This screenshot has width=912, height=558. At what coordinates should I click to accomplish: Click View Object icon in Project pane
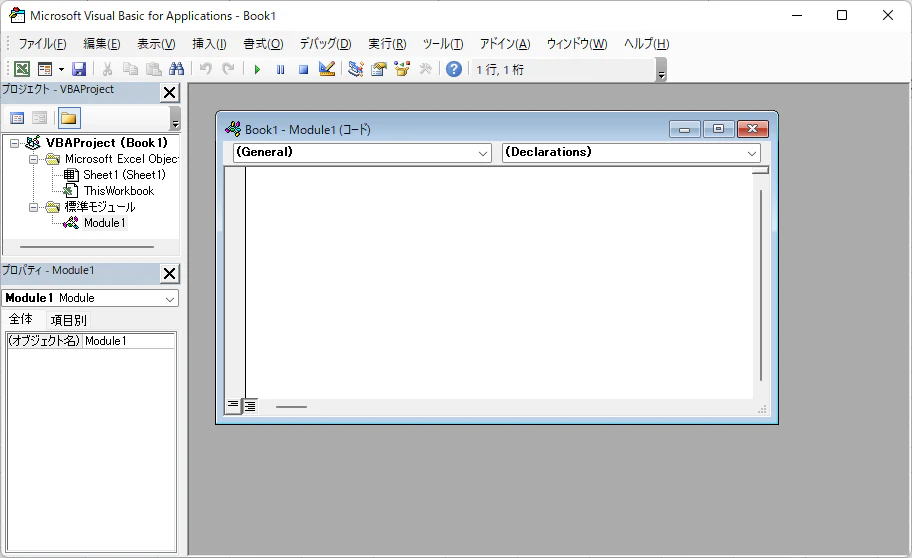40,119
